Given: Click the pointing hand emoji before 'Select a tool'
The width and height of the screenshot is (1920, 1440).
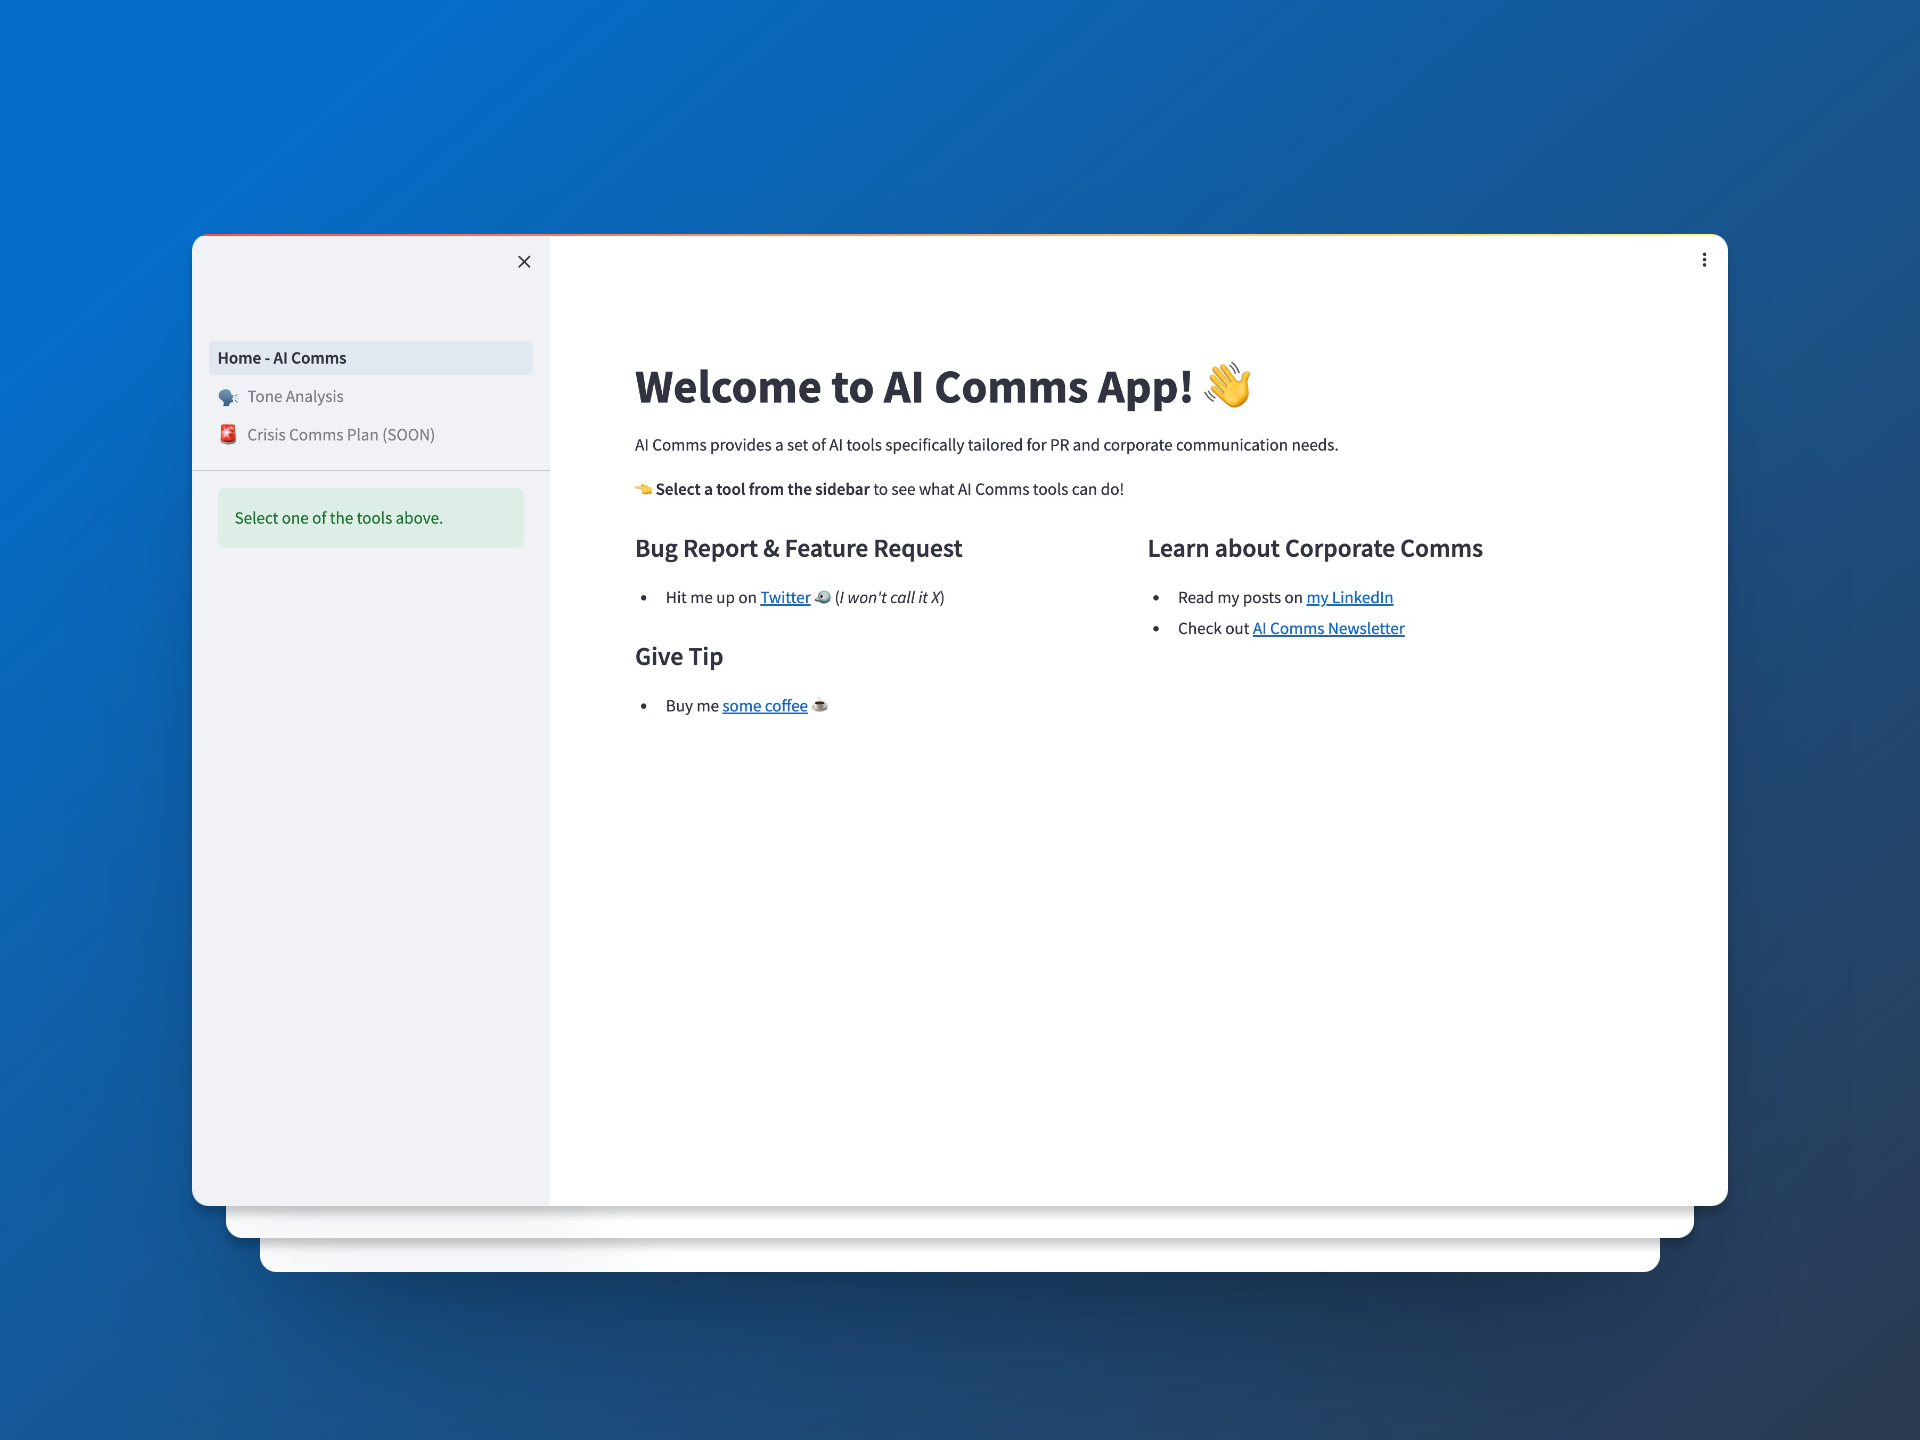Looking at the screenshot, I should 644,489.
